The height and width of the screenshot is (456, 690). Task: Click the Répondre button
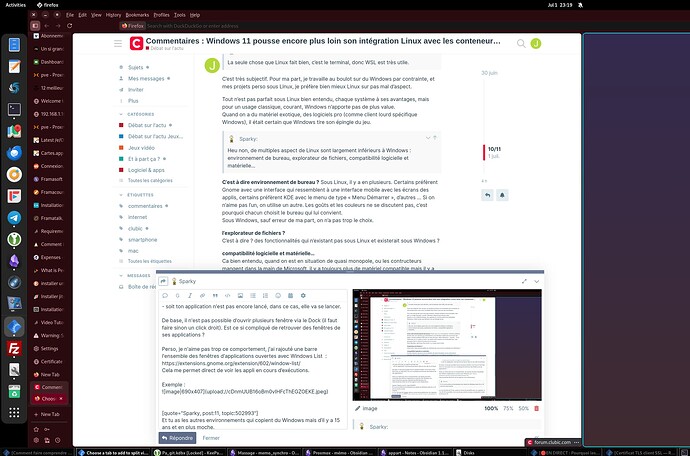[177, 438]
